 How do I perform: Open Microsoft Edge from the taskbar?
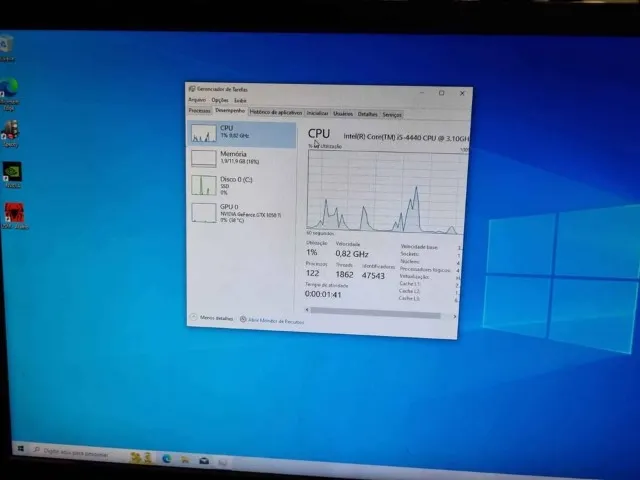[x=167, y=458]
